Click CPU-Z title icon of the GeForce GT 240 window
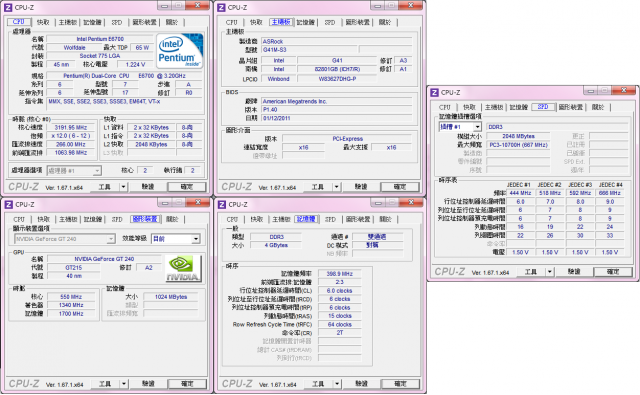This screenshot has width=640, height=395. 9,204
